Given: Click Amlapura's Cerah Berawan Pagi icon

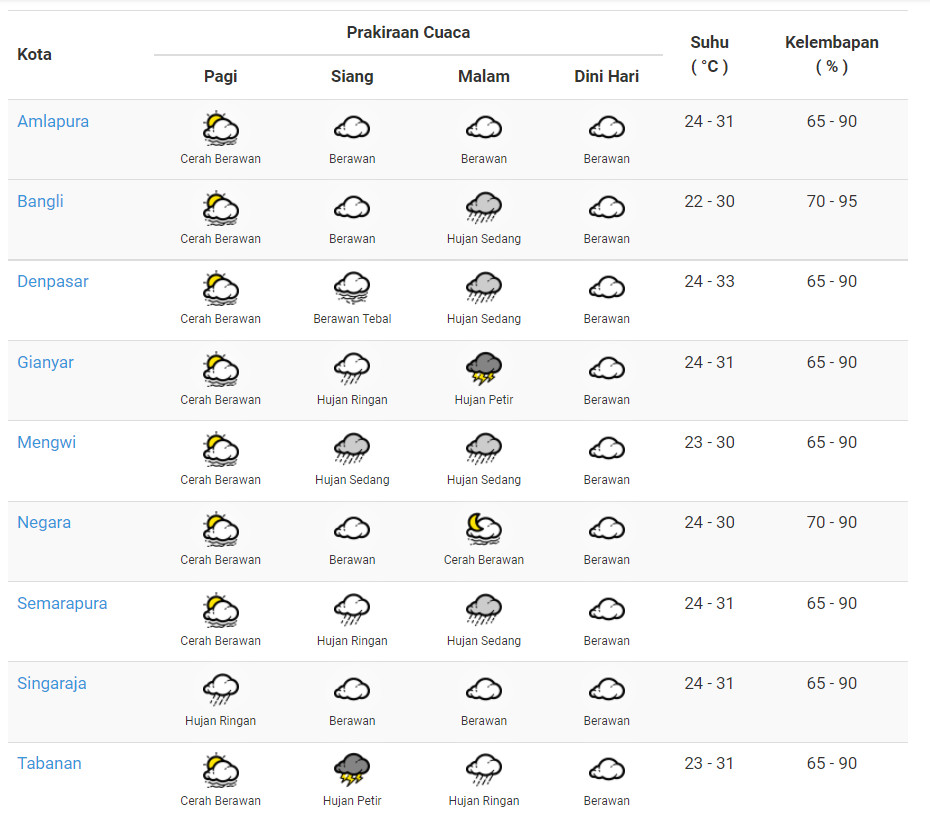Looking at the screenshot, I should point(220,128).
